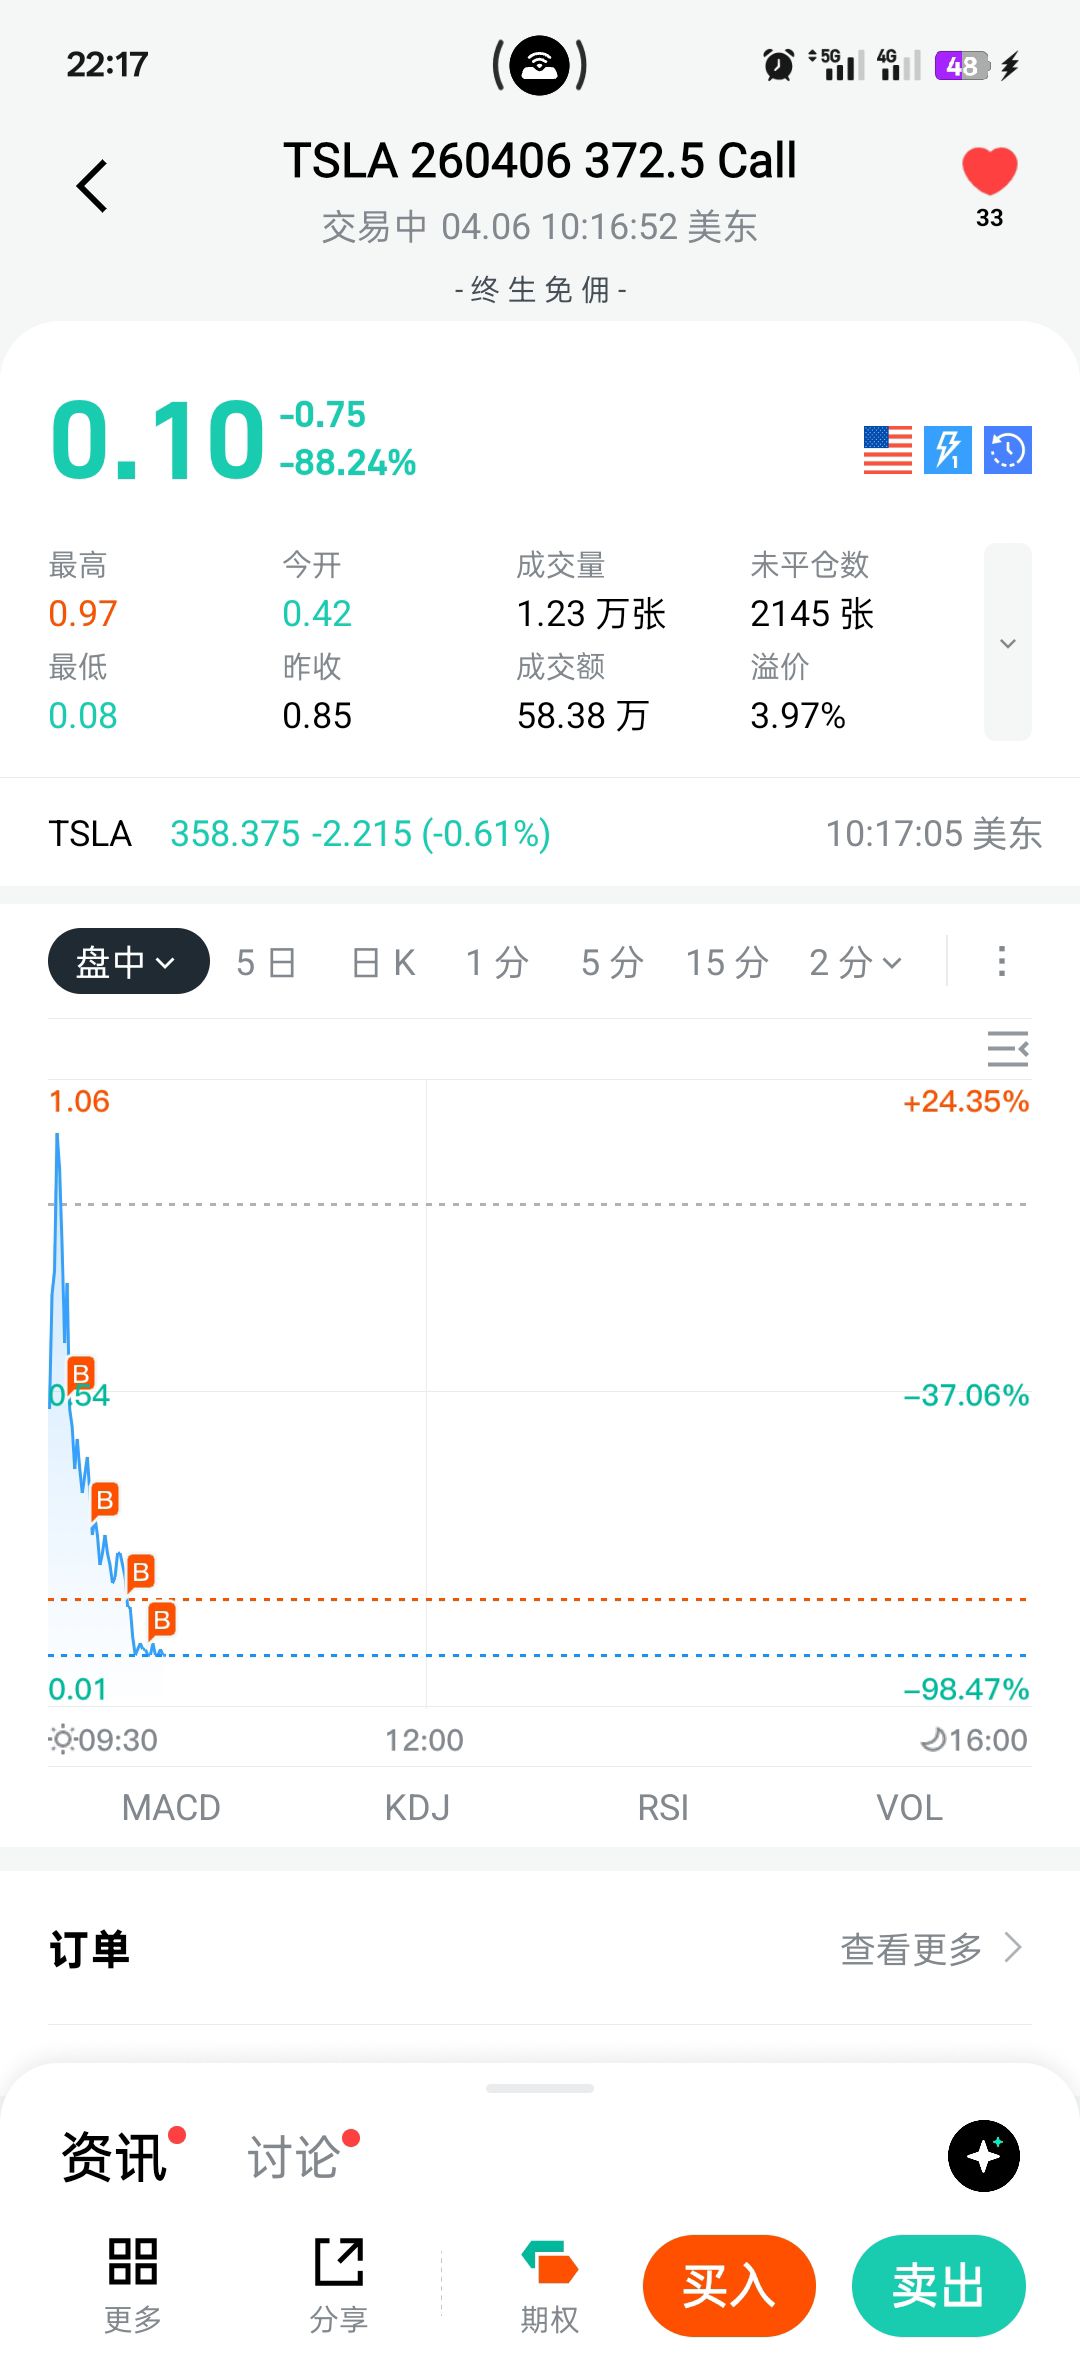Tap the TSLA underlying stock quote row
The height and width of the screenshot is (2376, 1080).
[x=540, y=833]
